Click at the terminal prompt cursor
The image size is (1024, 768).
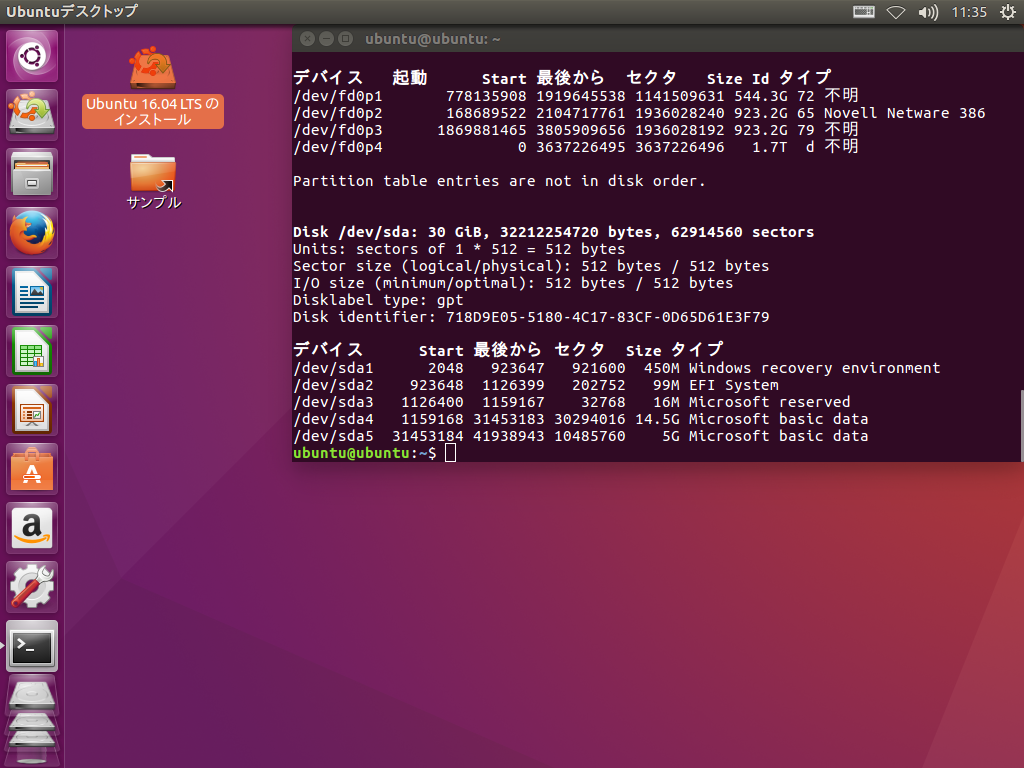(451, 453)
